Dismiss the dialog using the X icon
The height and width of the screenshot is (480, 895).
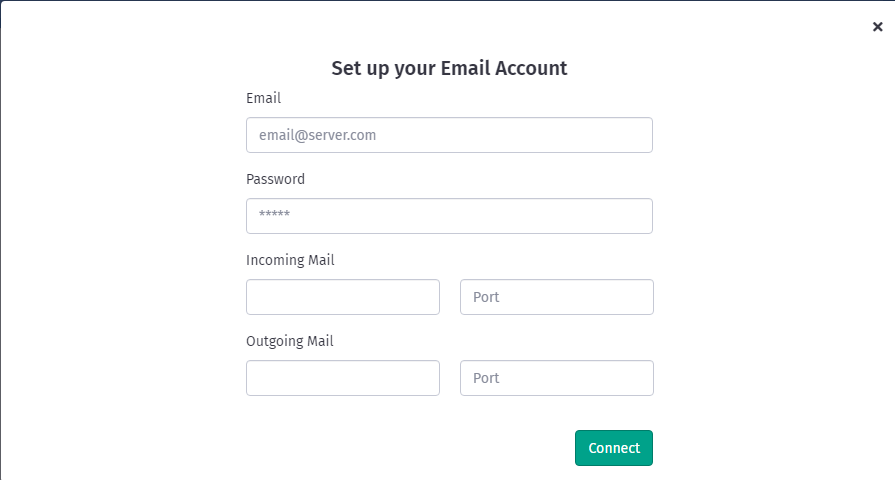tap(877, 27)
